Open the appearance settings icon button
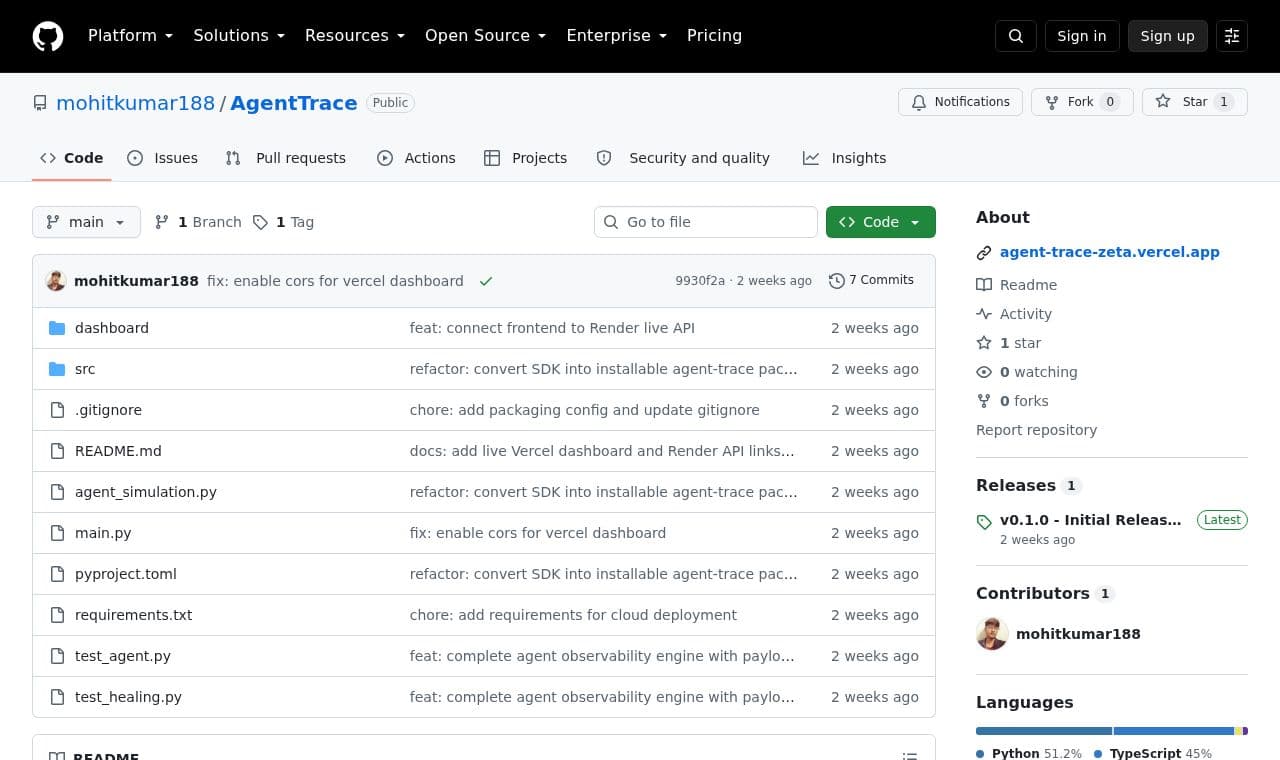The image size is (1280, 760). click(x=1232, y=36)
